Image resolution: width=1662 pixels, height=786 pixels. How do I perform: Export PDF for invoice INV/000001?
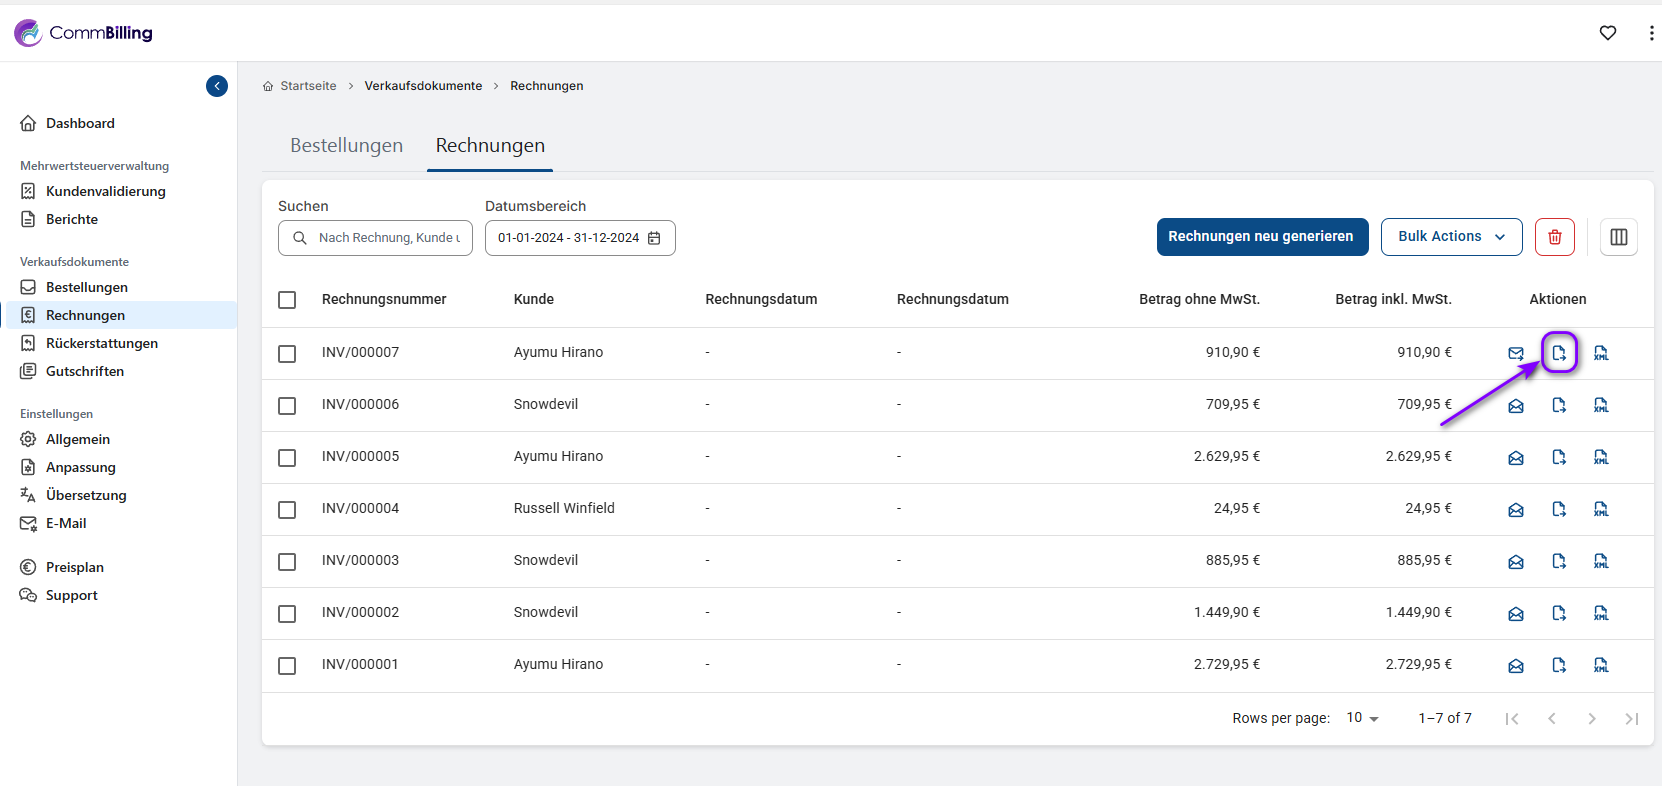click(x=1559, y=665)
